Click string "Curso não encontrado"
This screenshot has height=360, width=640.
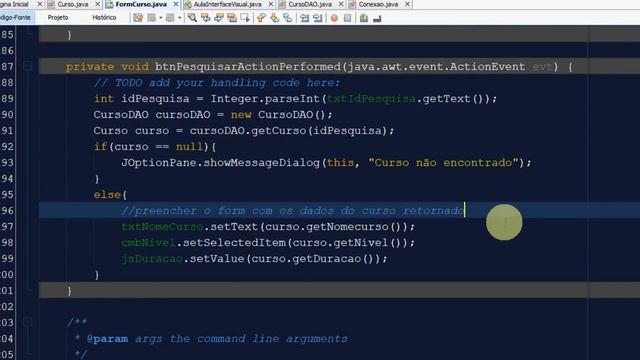pos(443,162)
